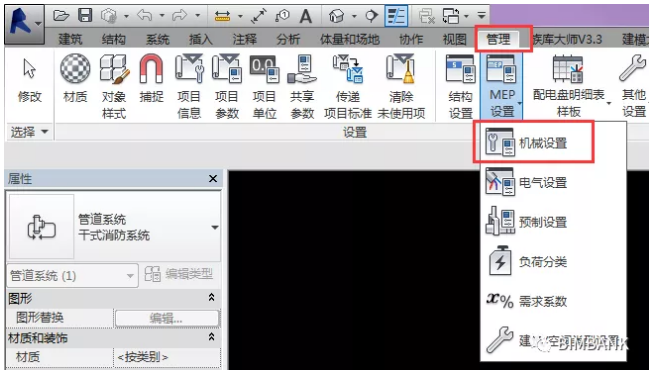Select the Measure ruler tool icon

pyautogui.click(x=222, y=16)
